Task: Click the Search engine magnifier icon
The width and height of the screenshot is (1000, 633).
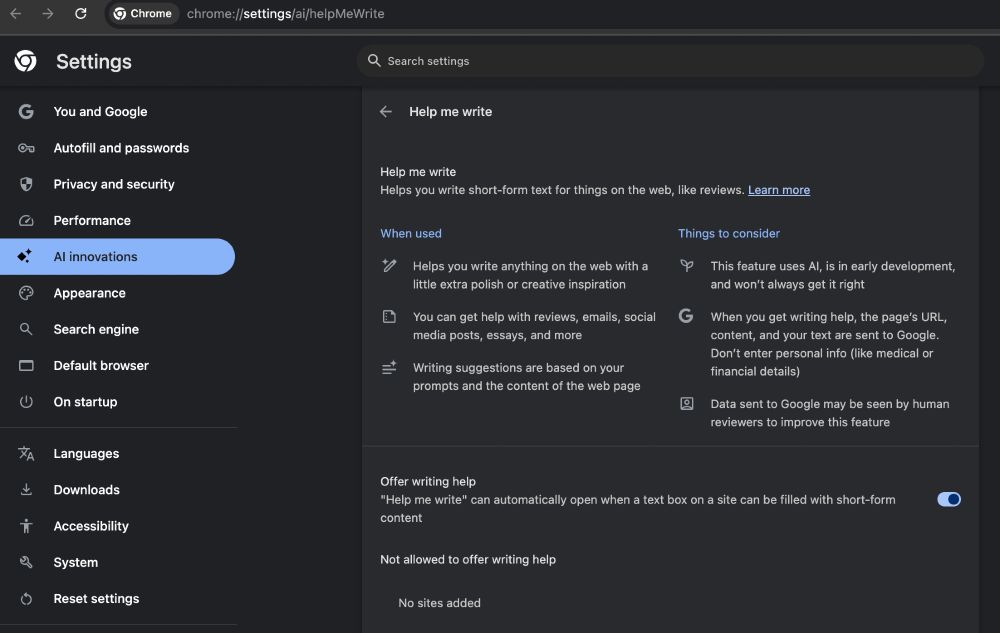Action: tap(26, 330)
